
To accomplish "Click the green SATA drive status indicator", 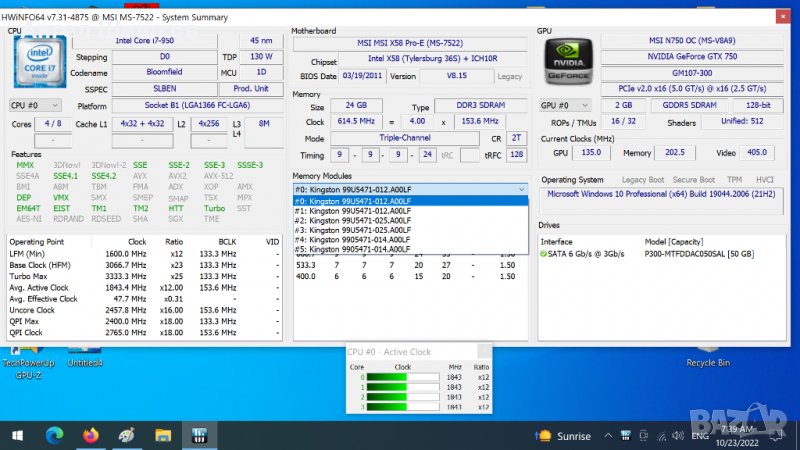I will pyautogui.click(x=544, y=254).
